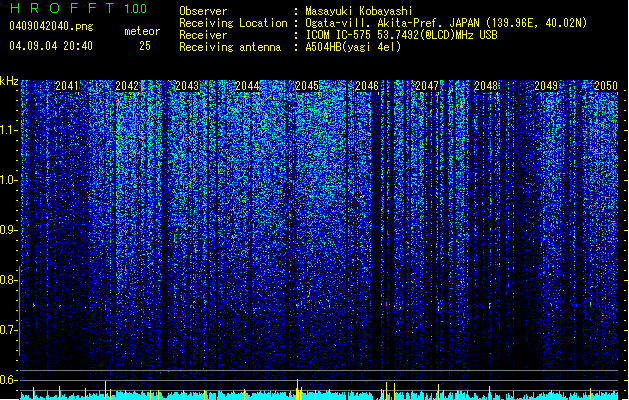This screenshot has height=400, width=629.
Task: Click the 2042 time marker
Action: point(127,86)
